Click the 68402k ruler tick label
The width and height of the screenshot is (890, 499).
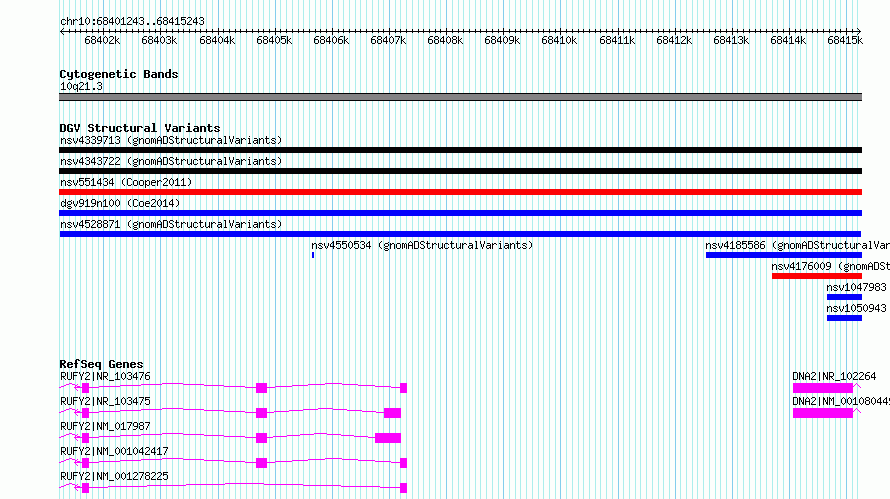pos(102,40)
